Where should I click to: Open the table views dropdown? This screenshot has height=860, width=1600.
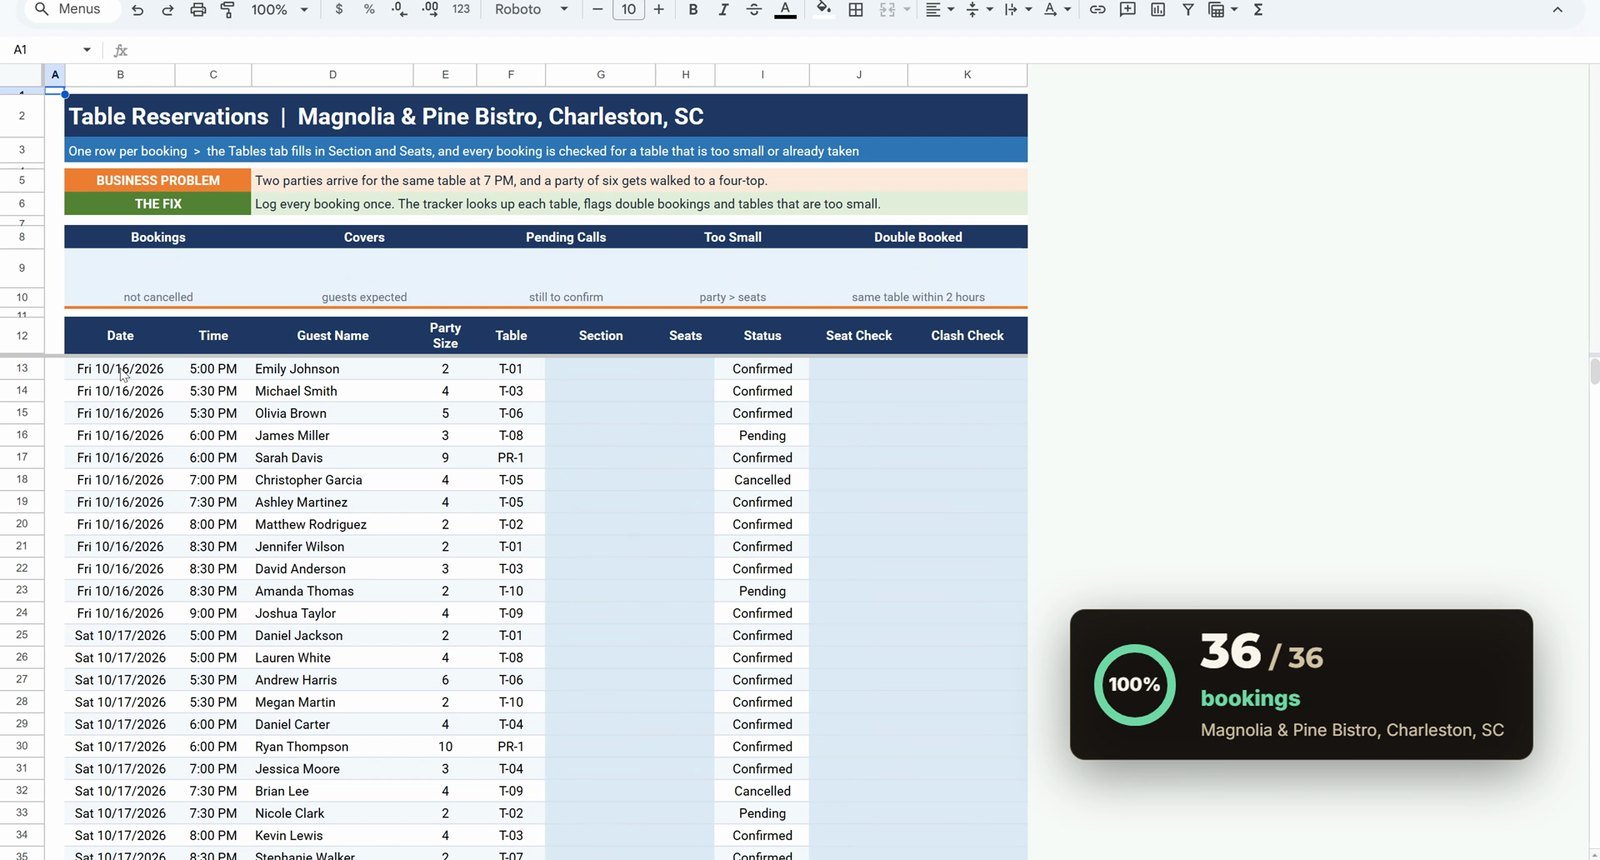click(1223, 9)
